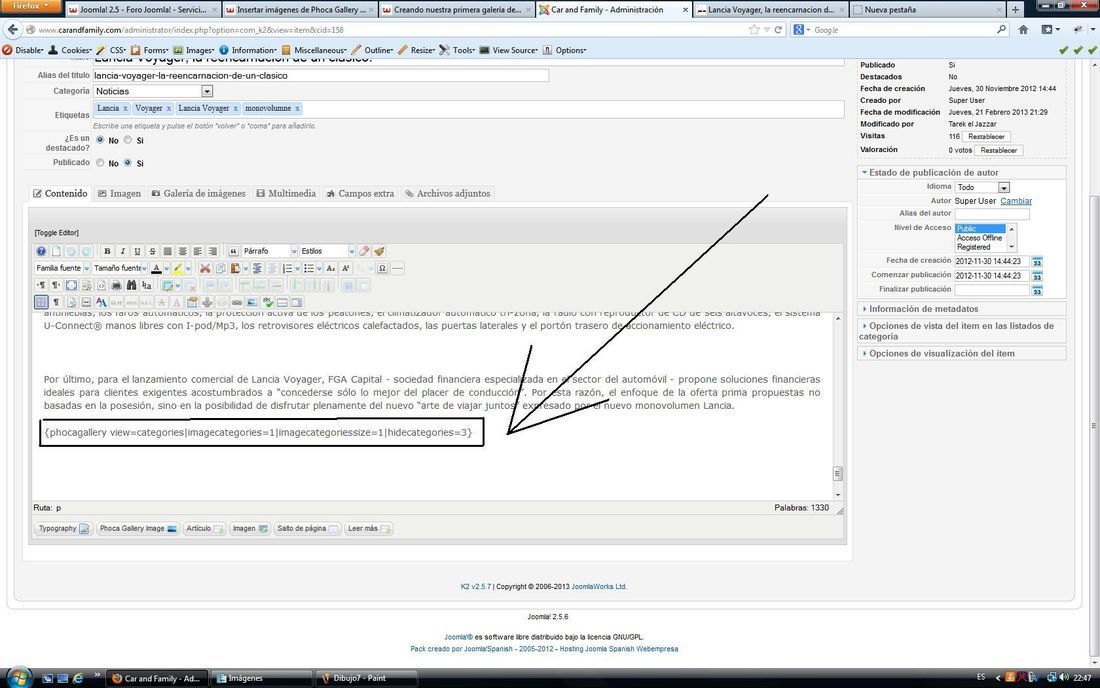Set ¿Es un destacado? to No
1100x688 pixels.
pos(100,140)
